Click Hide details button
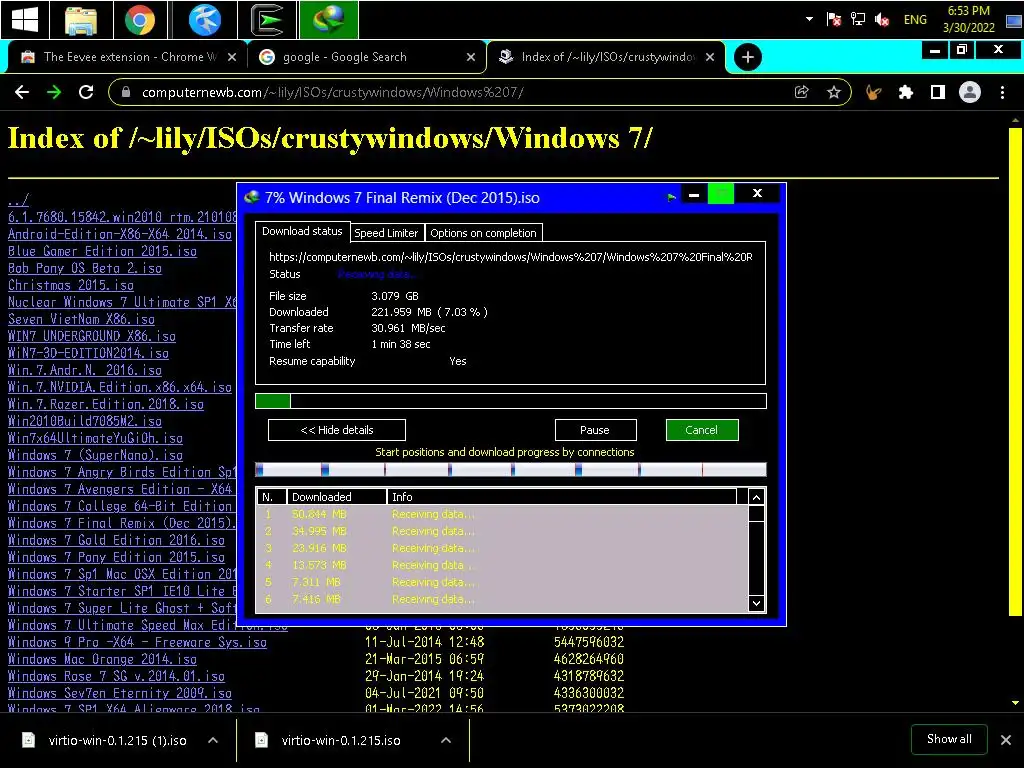The width and height of the screenshot is (1024, 768). coord(337,430)
